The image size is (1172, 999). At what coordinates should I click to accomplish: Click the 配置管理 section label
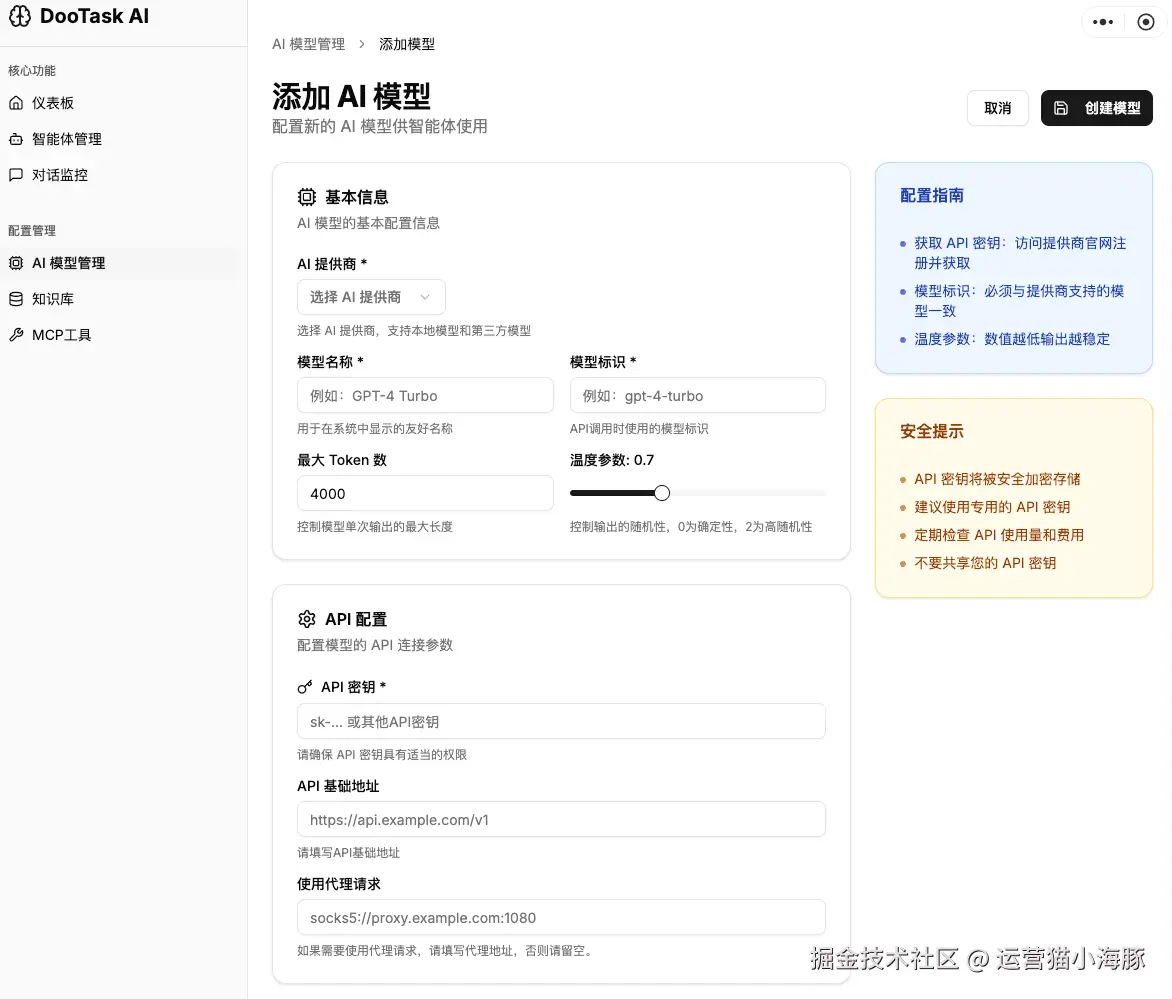pos(31,231)
